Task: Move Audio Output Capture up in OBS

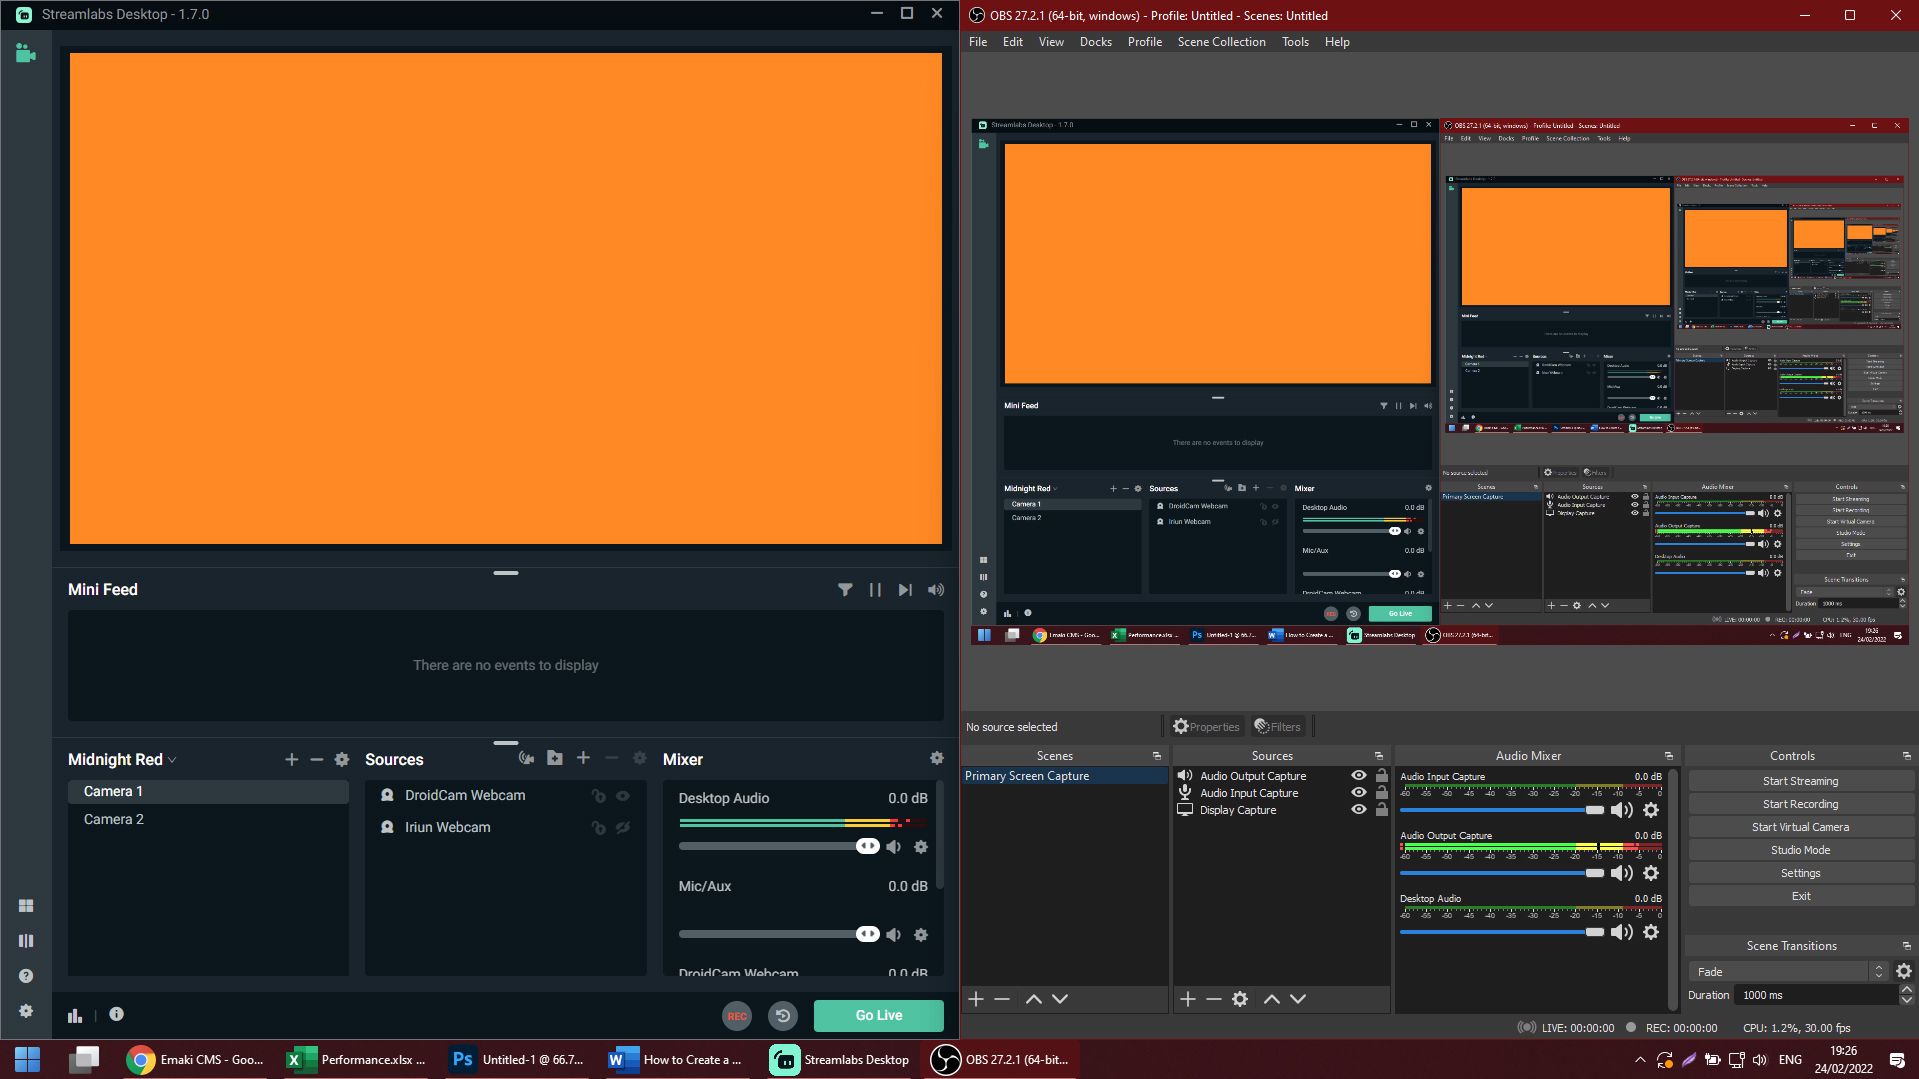Action: coord(1271,998)
